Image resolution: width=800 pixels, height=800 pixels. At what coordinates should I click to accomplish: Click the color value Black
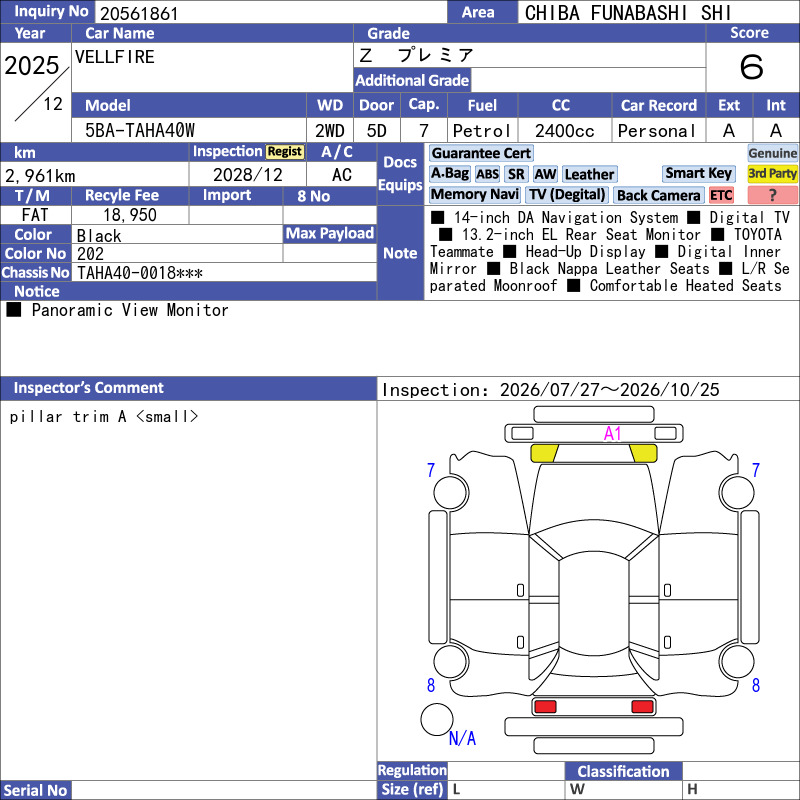pos(99,236)
